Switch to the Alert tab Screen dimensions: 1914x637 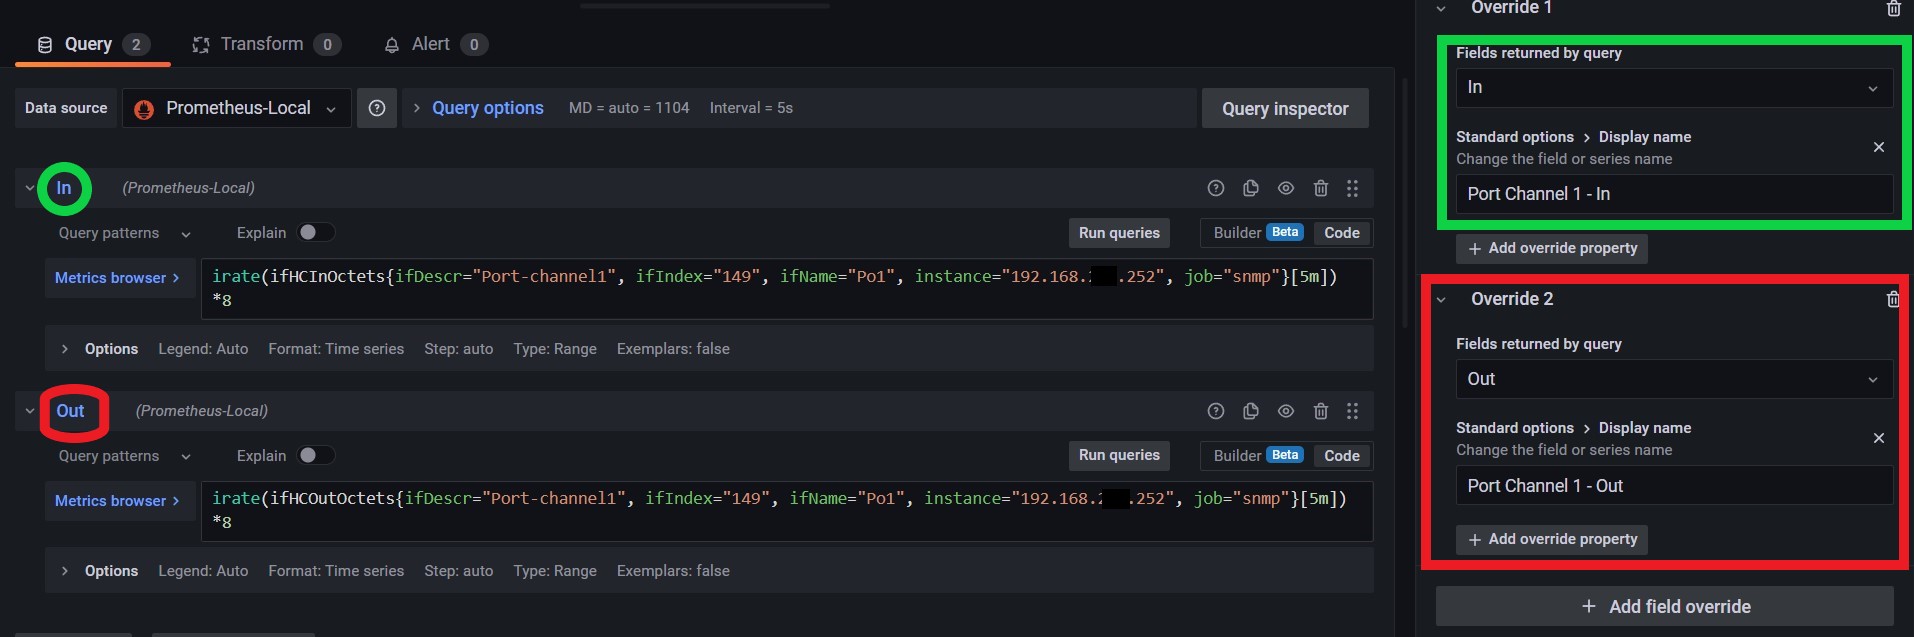[x=436, y=44]
